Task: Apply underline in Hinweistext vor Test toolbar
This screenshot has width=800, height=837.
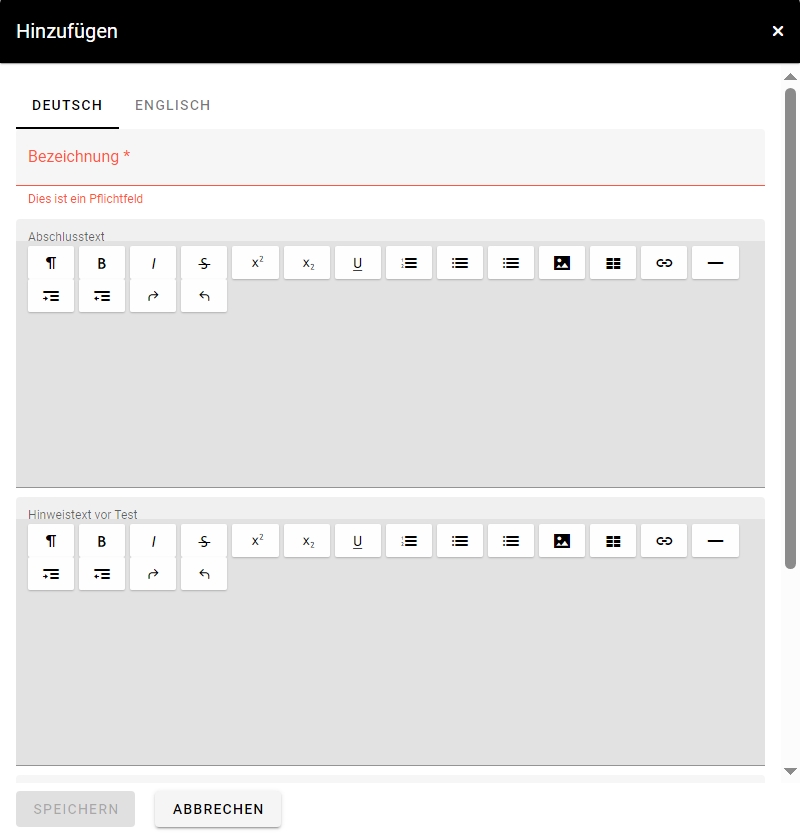Action: 358,541
